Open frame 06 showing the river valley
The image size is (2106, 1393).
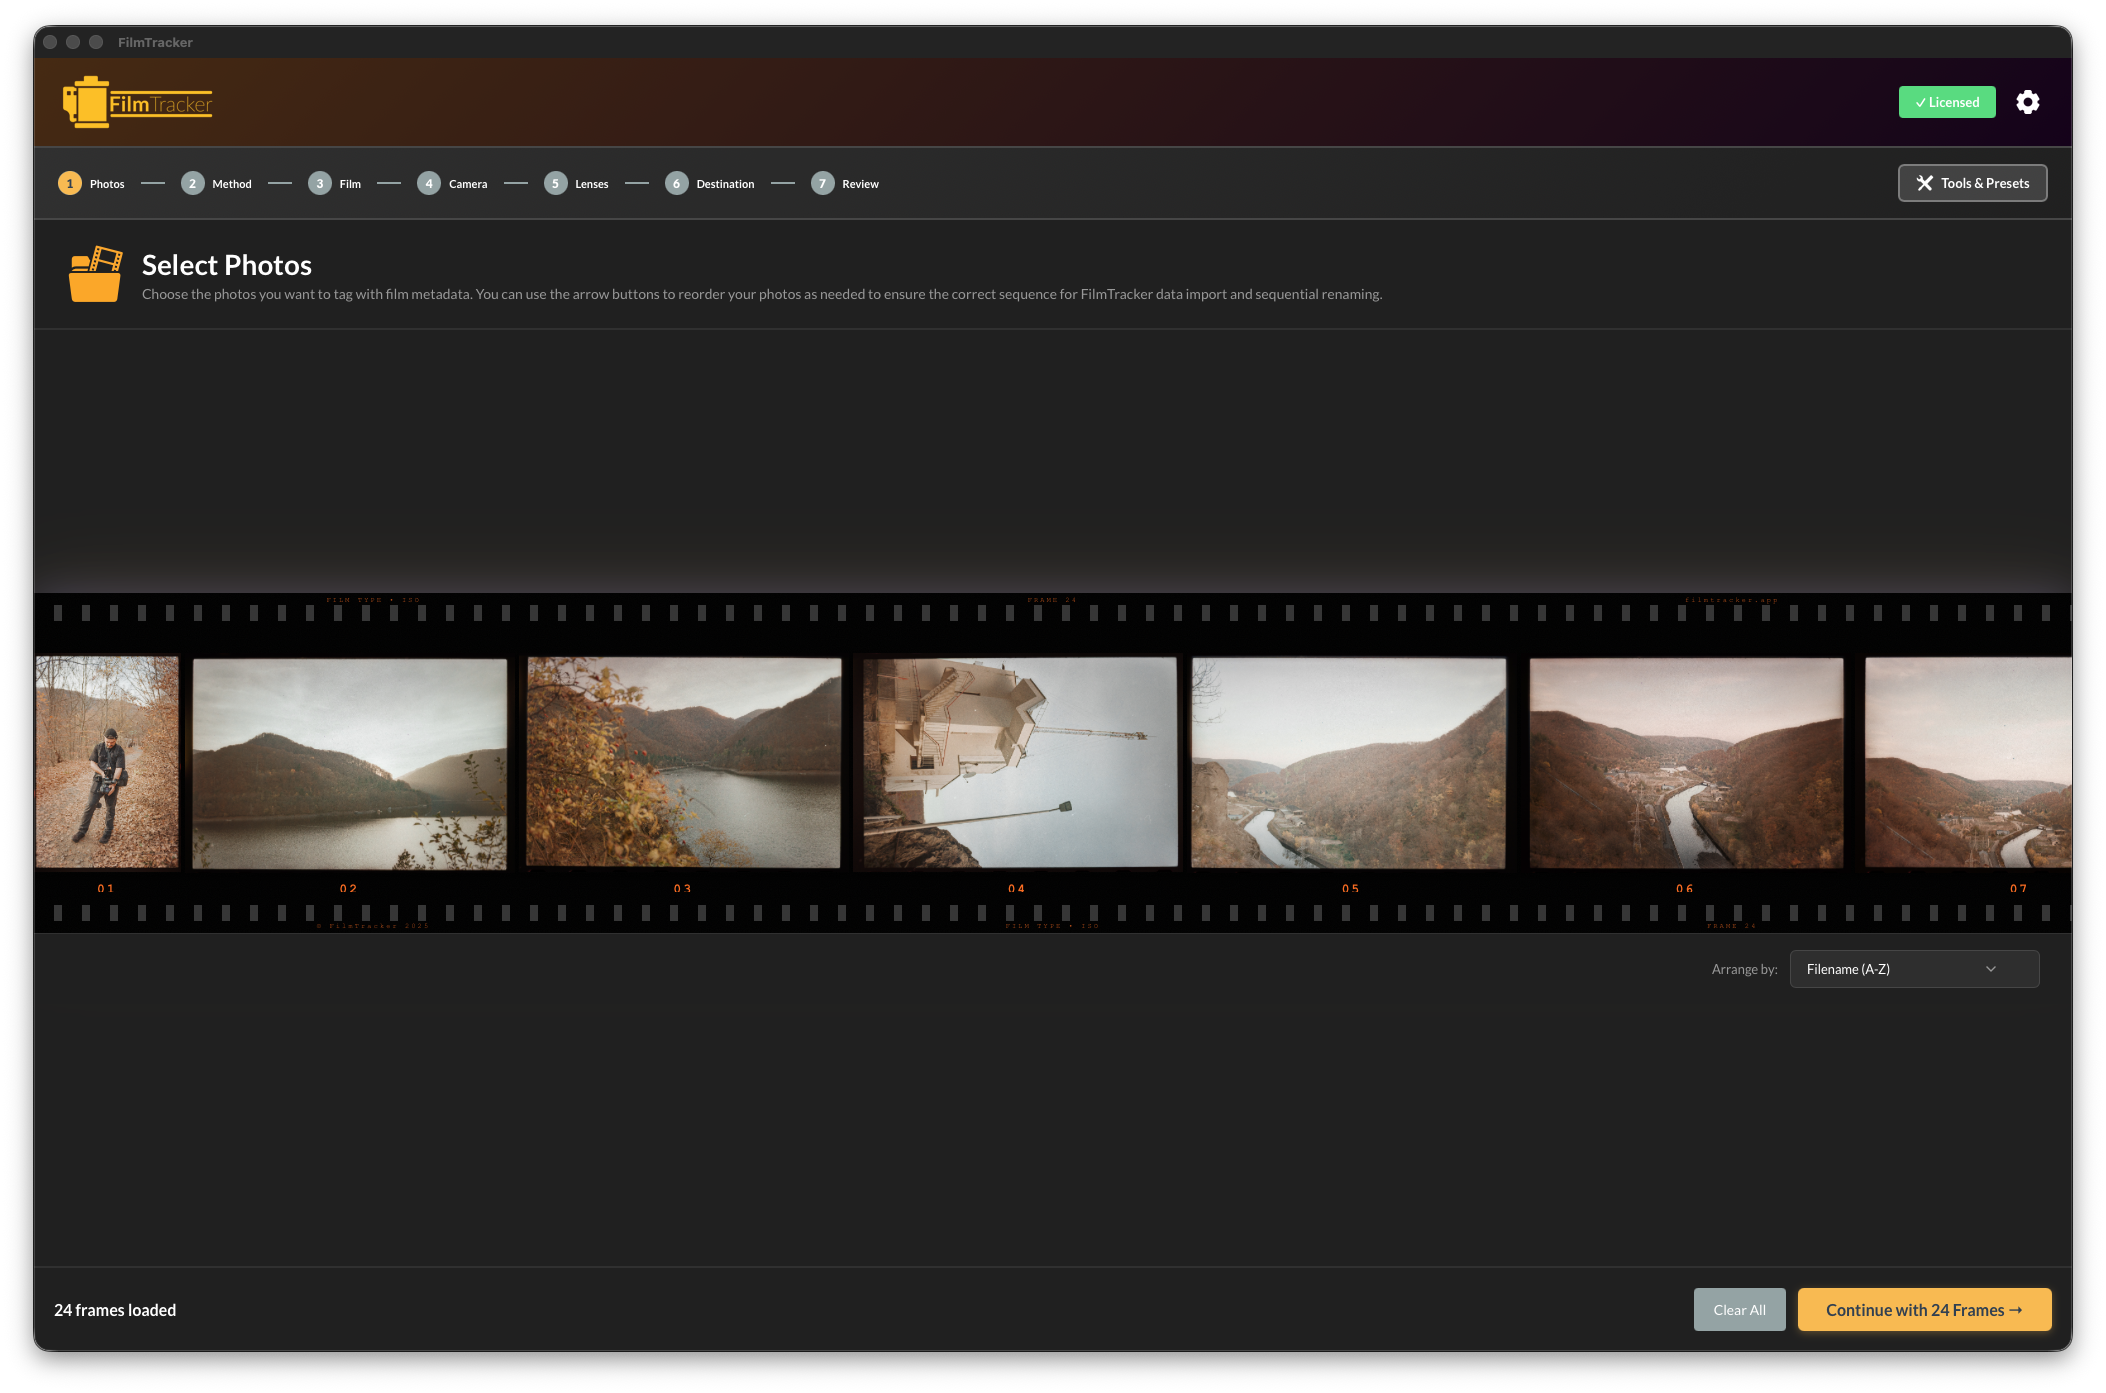point(1686,762)
